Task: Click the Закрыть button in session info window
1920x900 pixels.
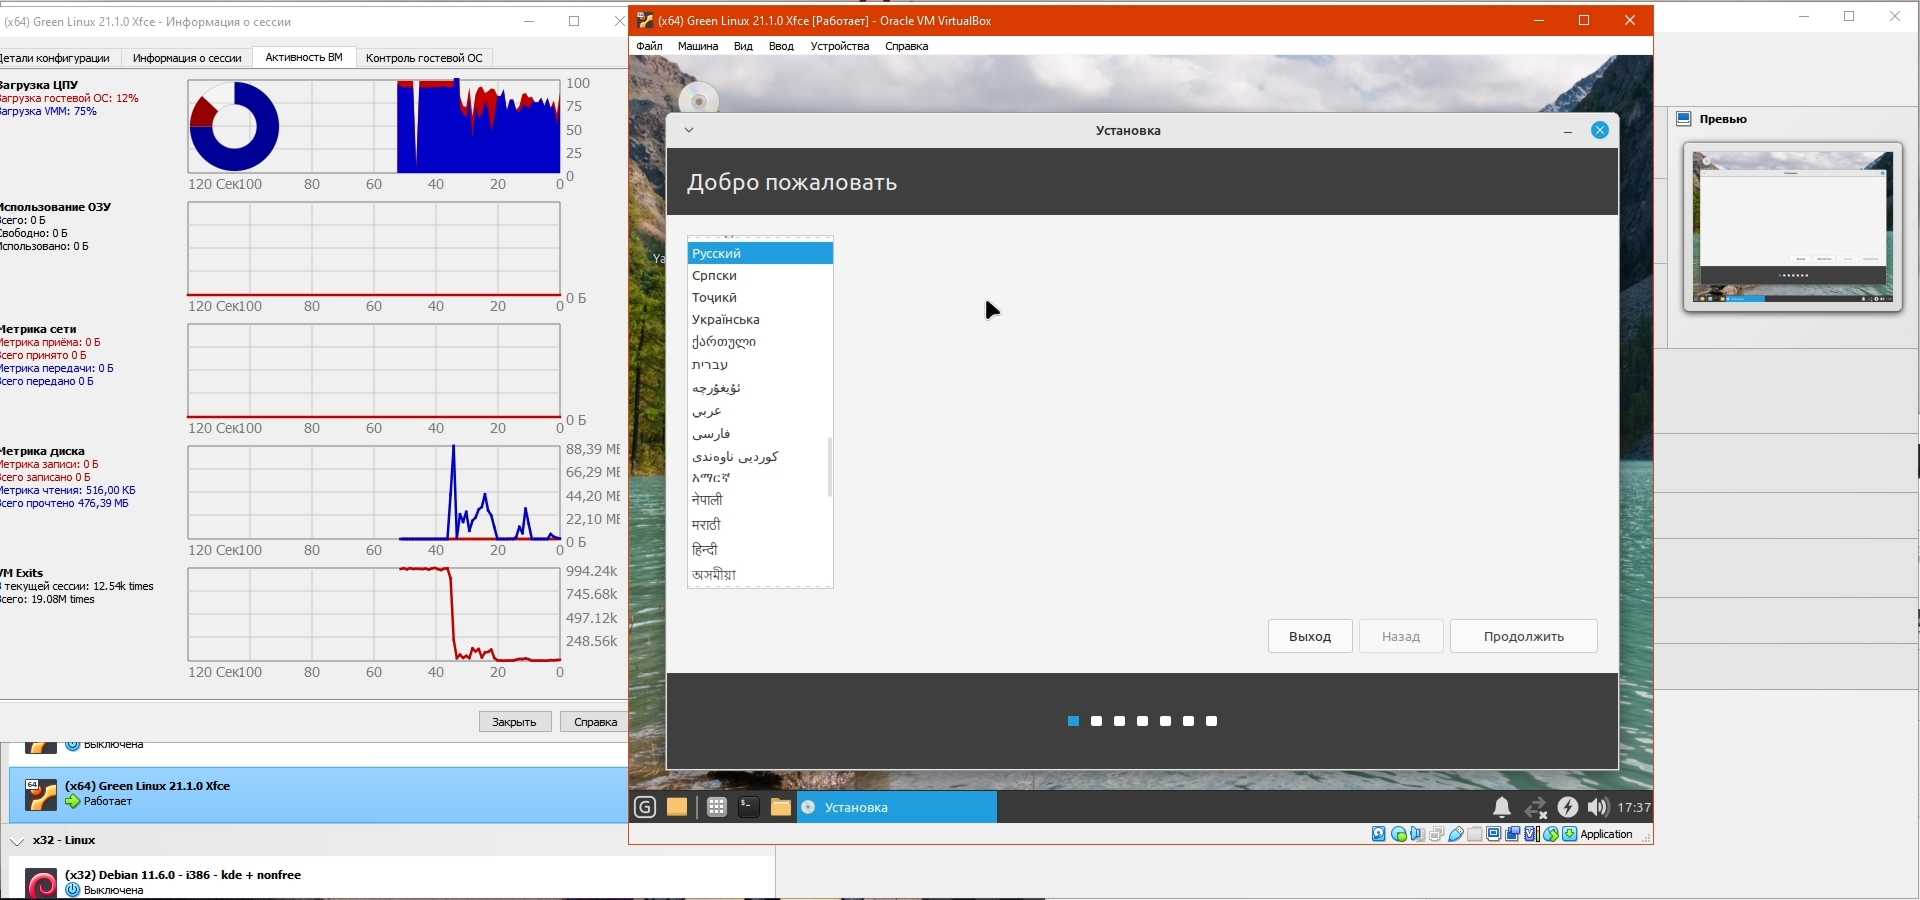Action: pyautogui.click(x=514, y=722)
